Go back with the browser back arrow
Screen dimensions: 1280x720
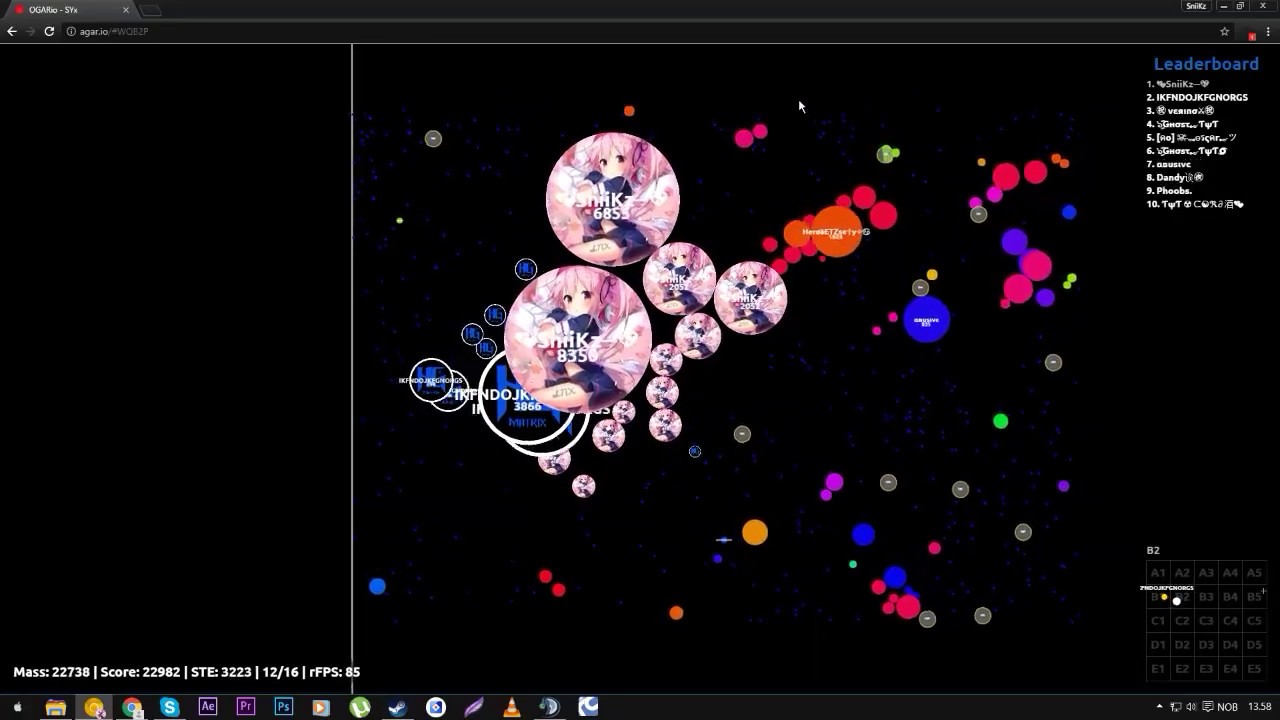pos(12,31)
